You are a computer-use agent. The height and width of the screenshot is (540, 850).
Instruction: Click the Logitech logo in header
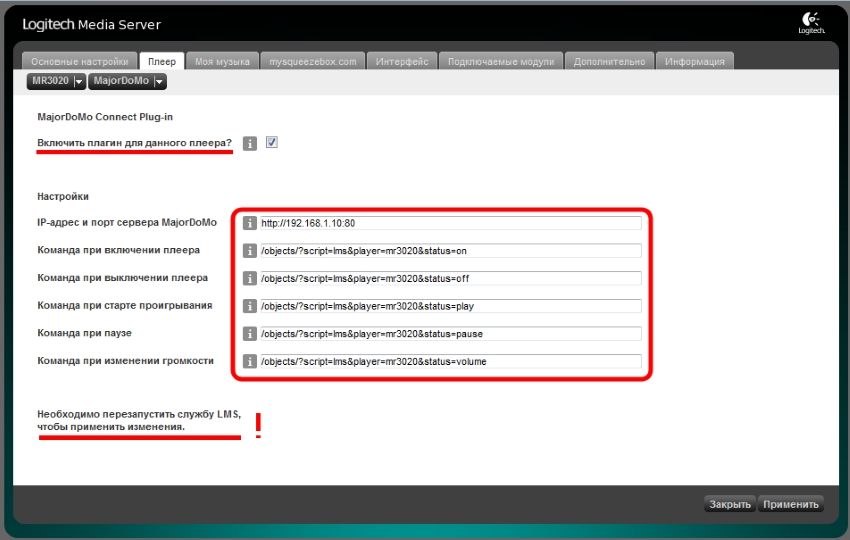click(811, 23)
